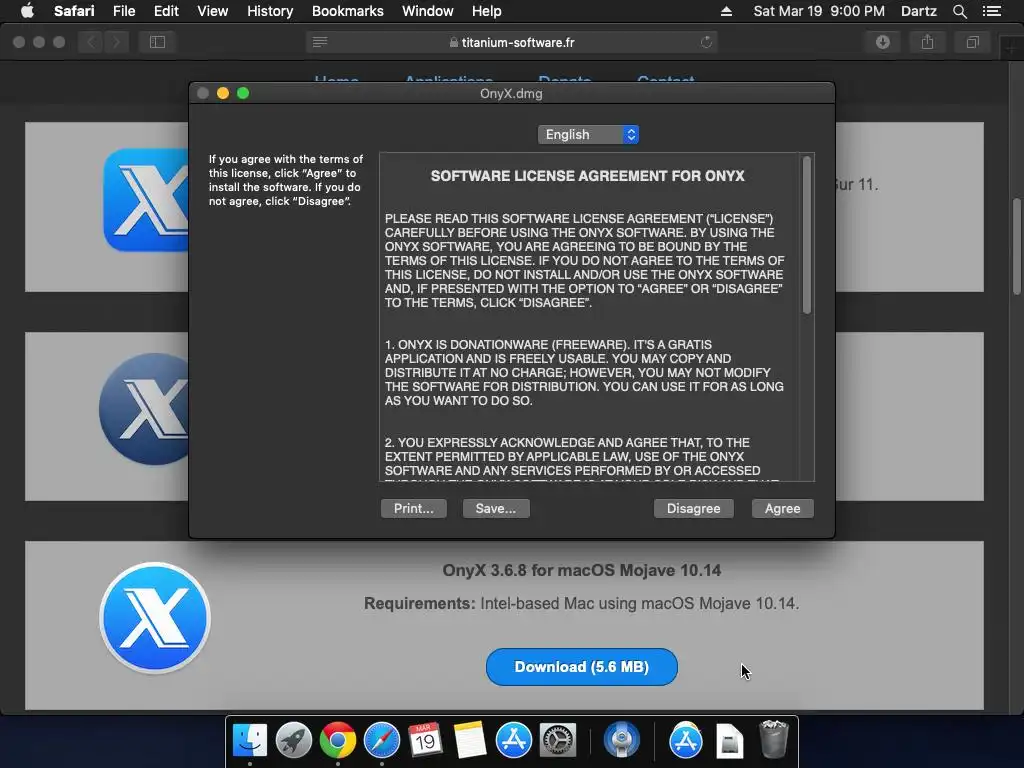Click the eject icon in menu bar
Image resolution: width=1024 pixels, height=768 pixels.
coord(726,11)
